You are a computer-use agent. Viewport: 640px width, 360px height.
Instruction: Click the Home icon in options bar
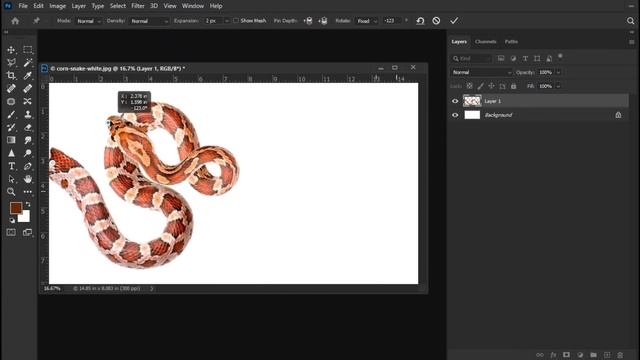point(15,21)
